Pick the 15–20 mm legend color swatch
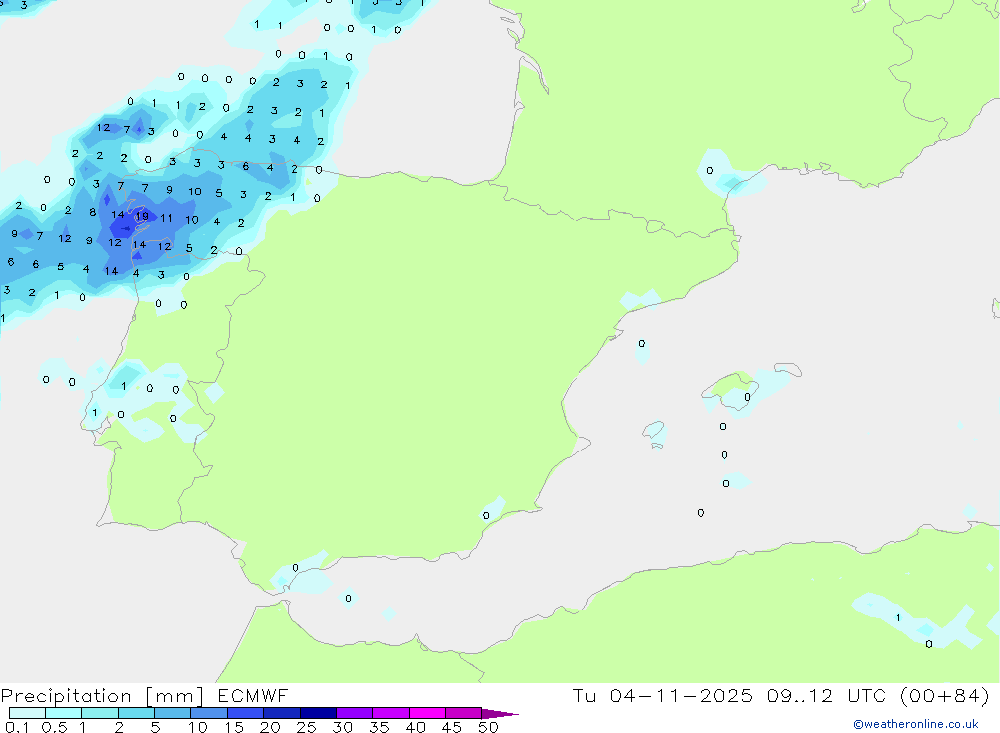This screenshot has height=733, width=1000. point(245,713)
